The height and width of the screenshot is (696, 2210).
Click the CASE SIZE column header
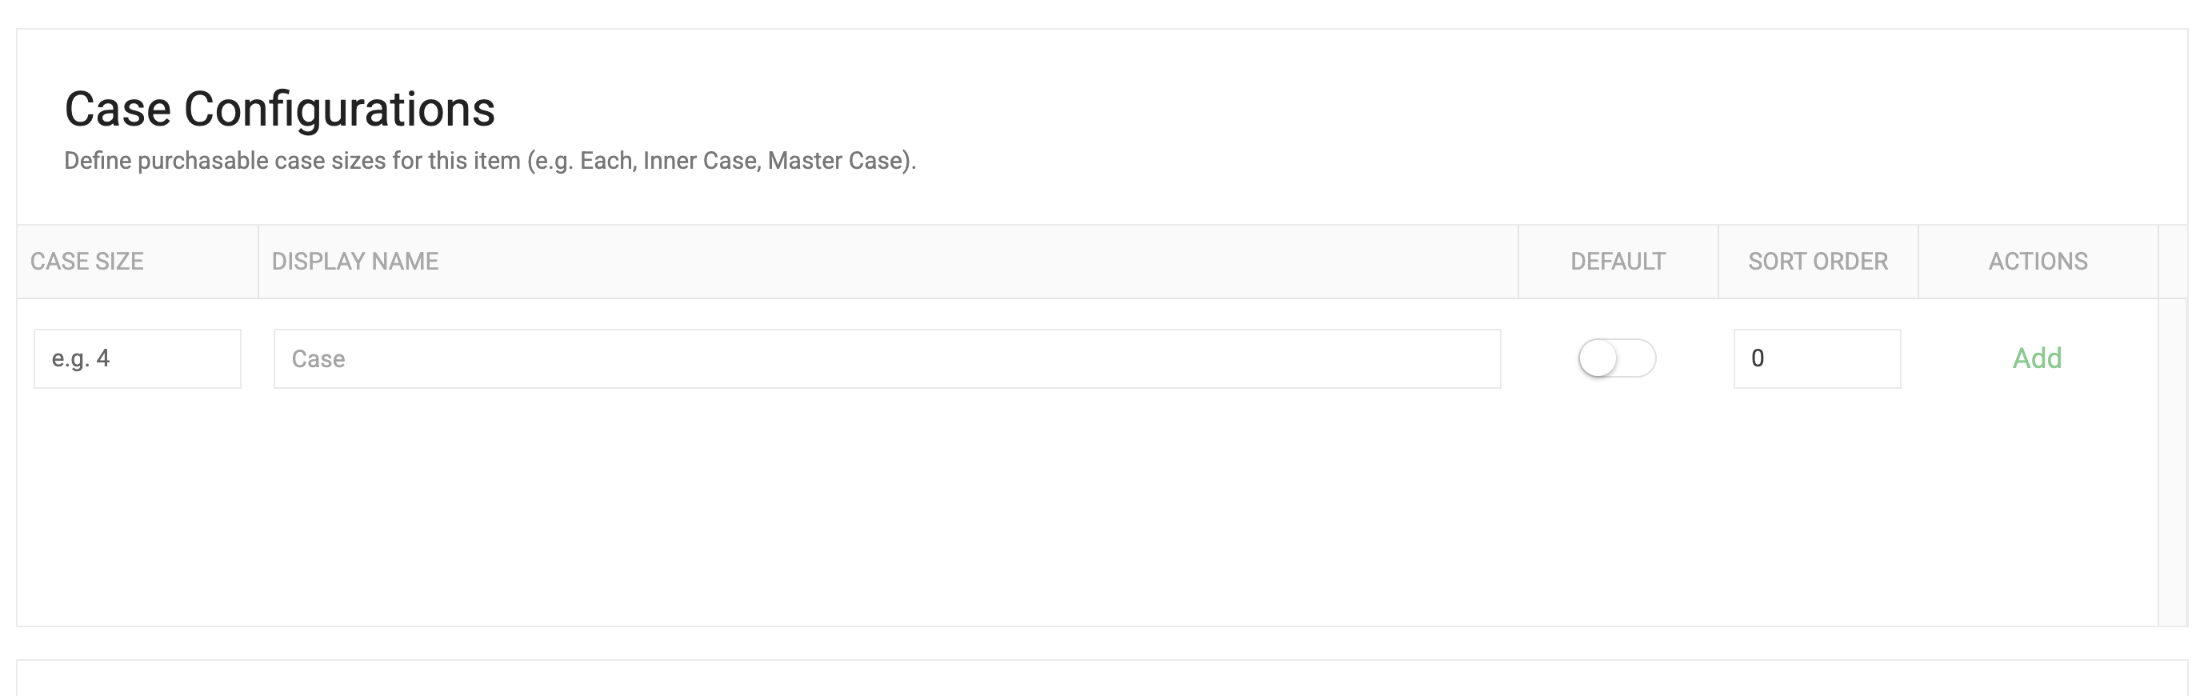coord(87,261)
